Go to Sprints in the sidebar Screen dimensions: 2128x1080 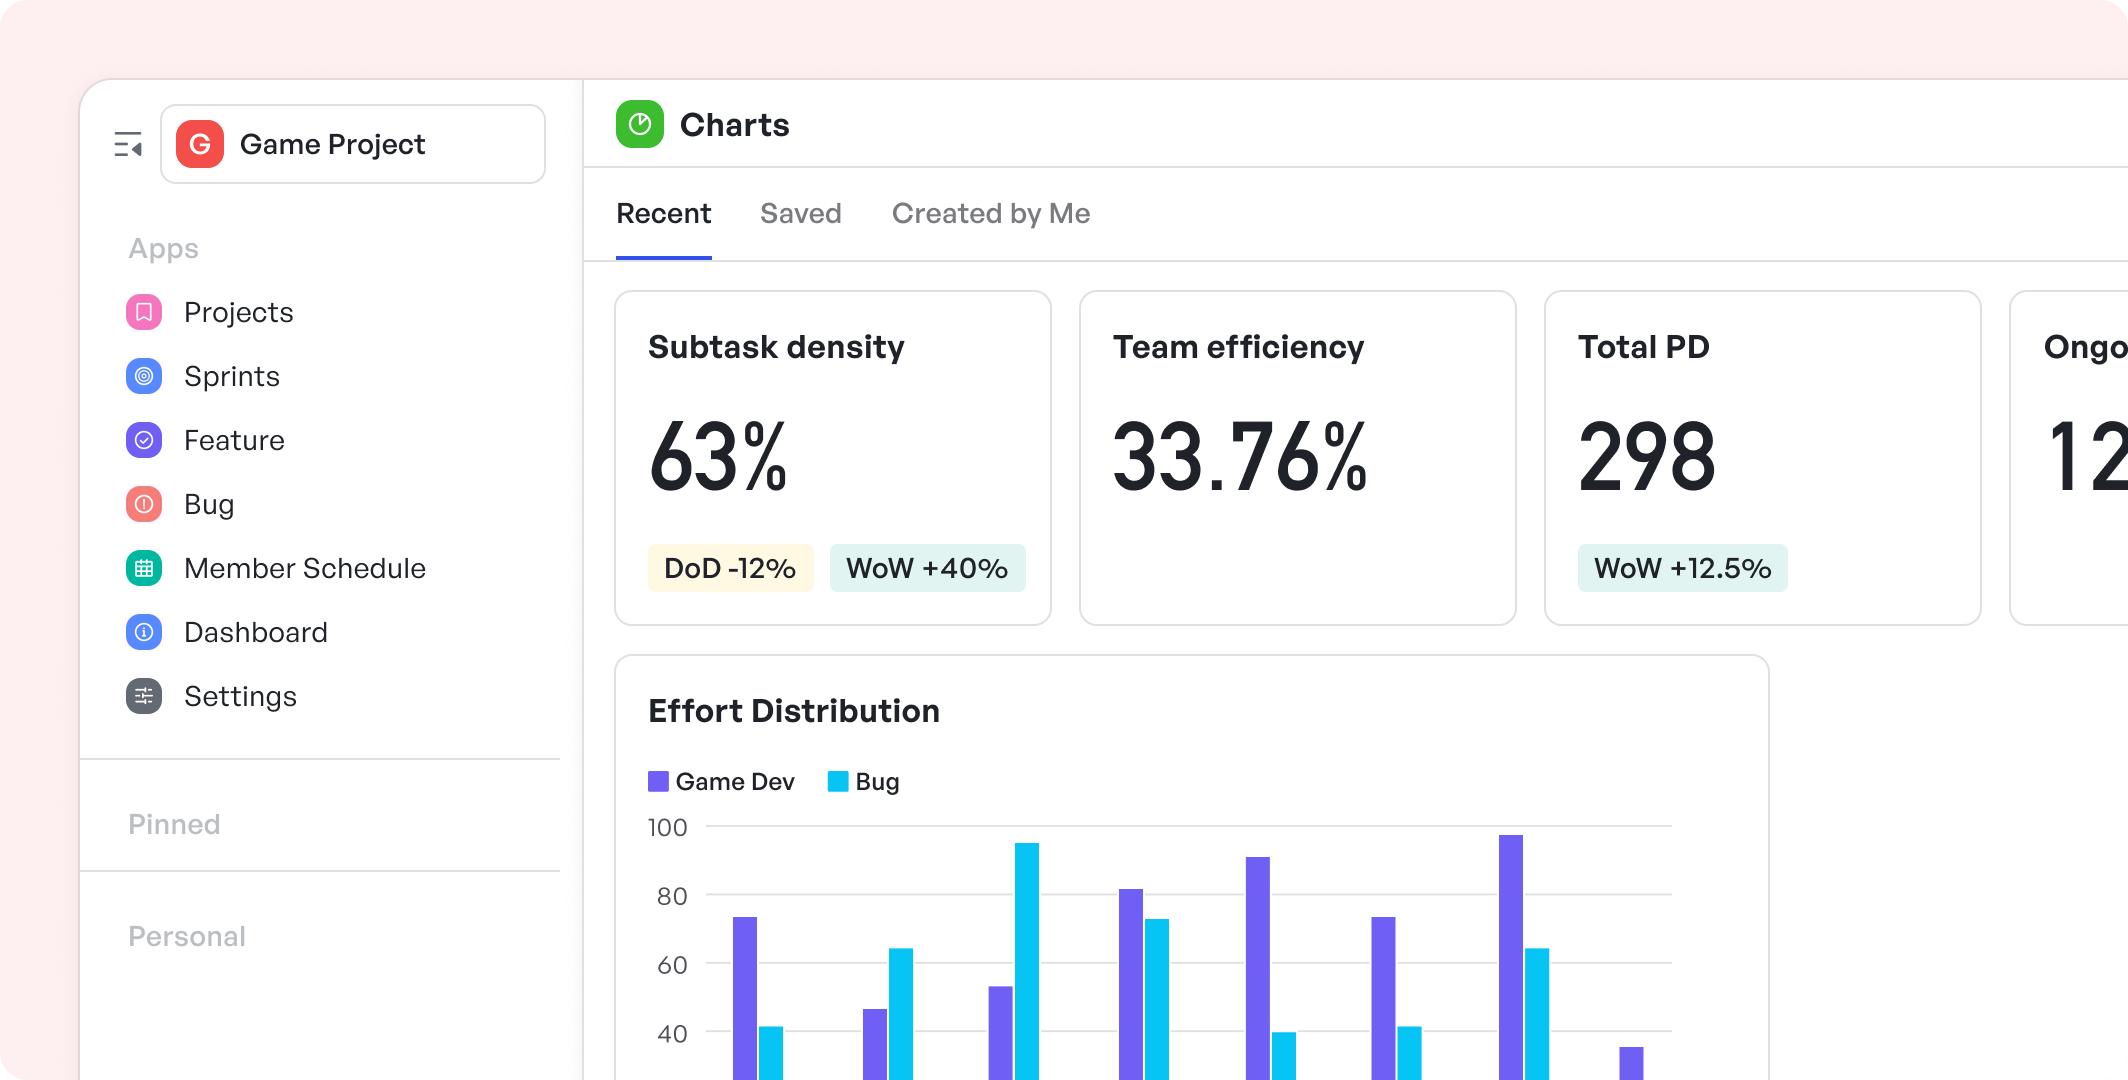tap(232, 376)
